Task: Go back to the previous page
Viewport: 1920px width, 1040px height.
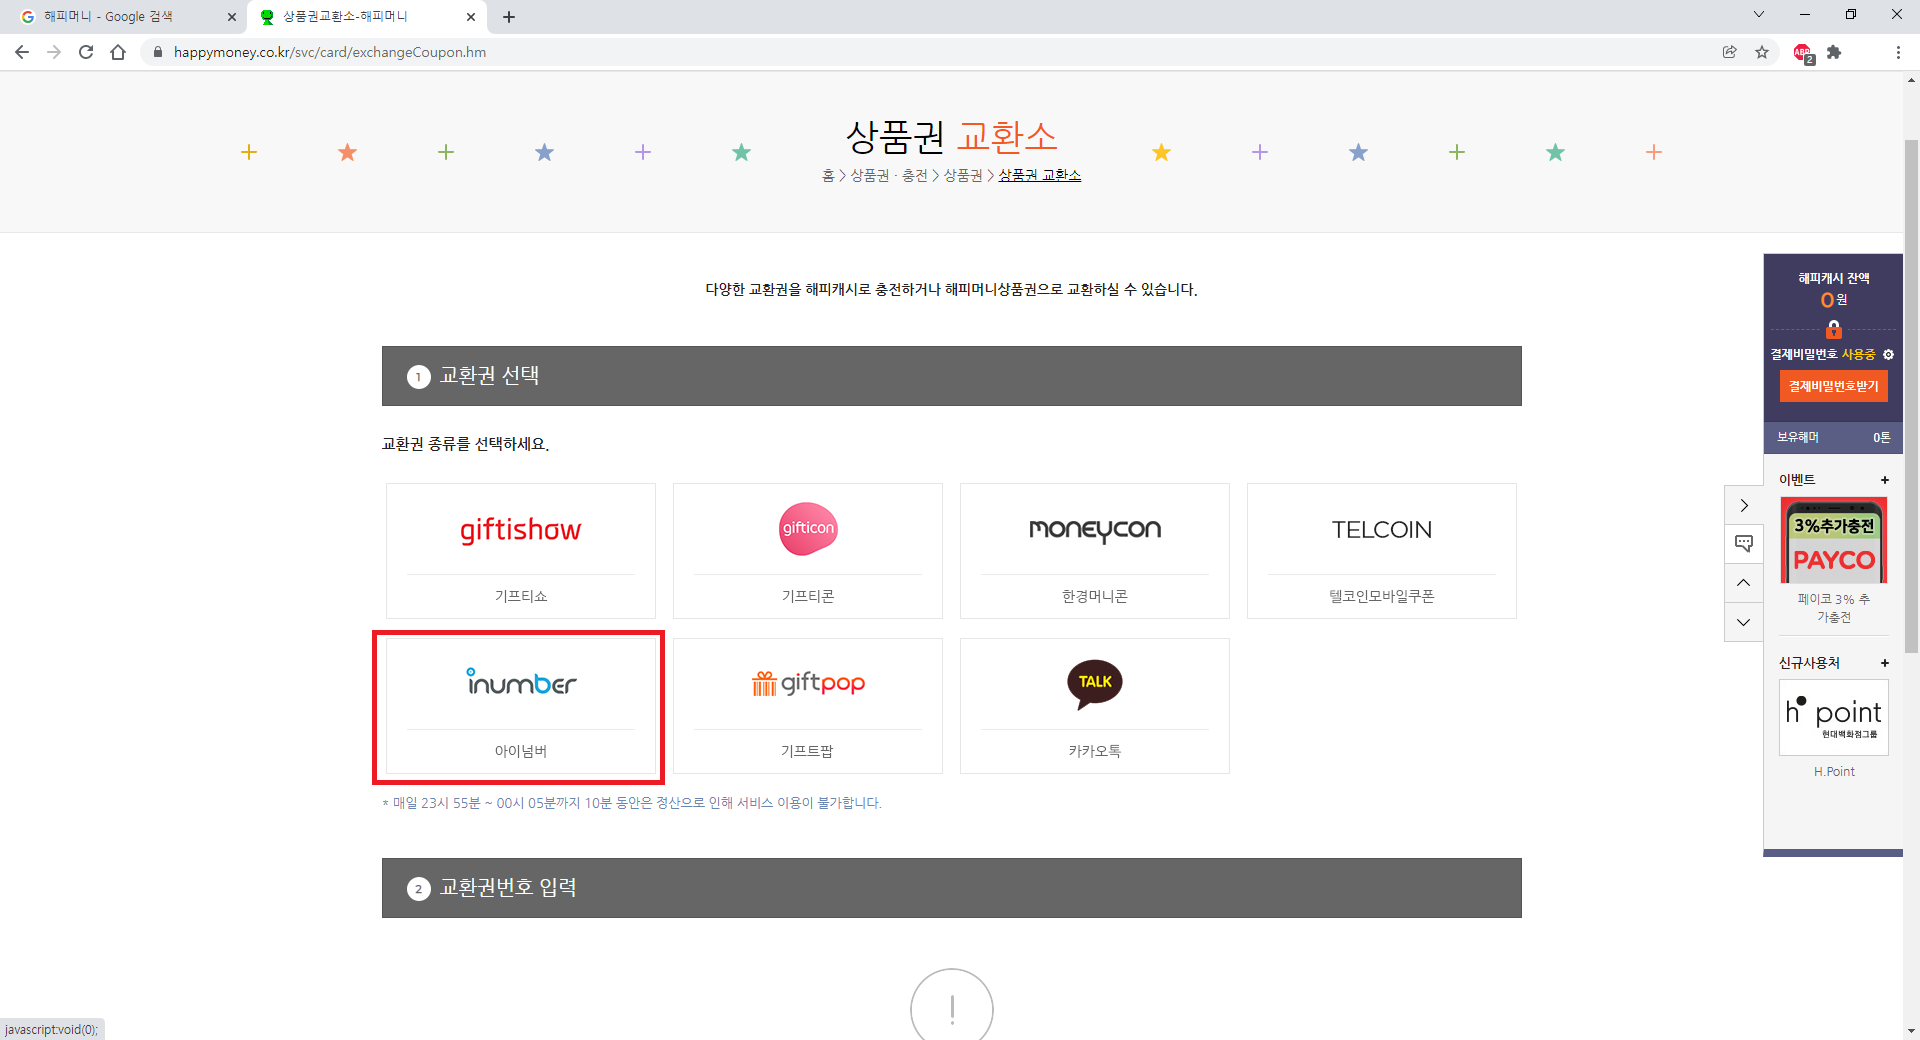Action: (22, 52)
